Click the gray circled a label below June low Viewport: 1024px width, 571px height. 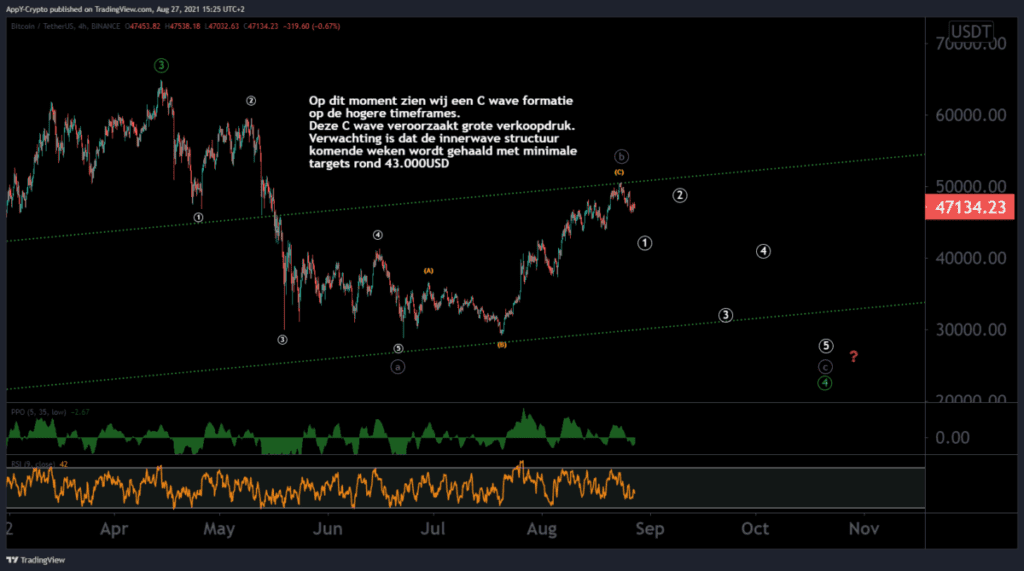[398, 367]
